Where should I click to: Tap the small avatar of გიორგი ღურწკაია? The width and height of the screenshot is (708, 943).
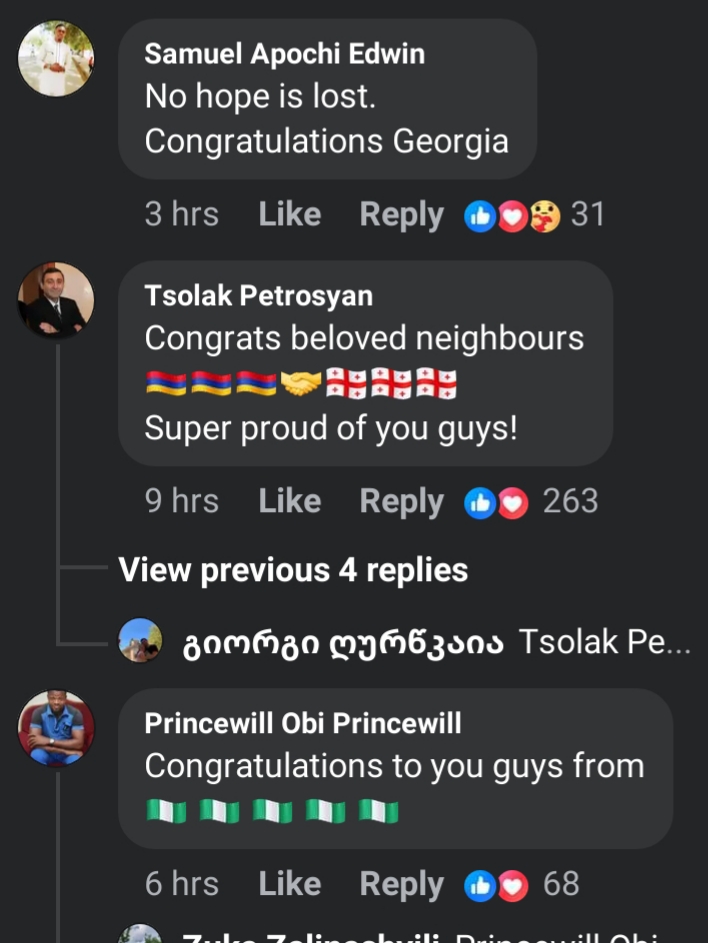coord(140,641)
